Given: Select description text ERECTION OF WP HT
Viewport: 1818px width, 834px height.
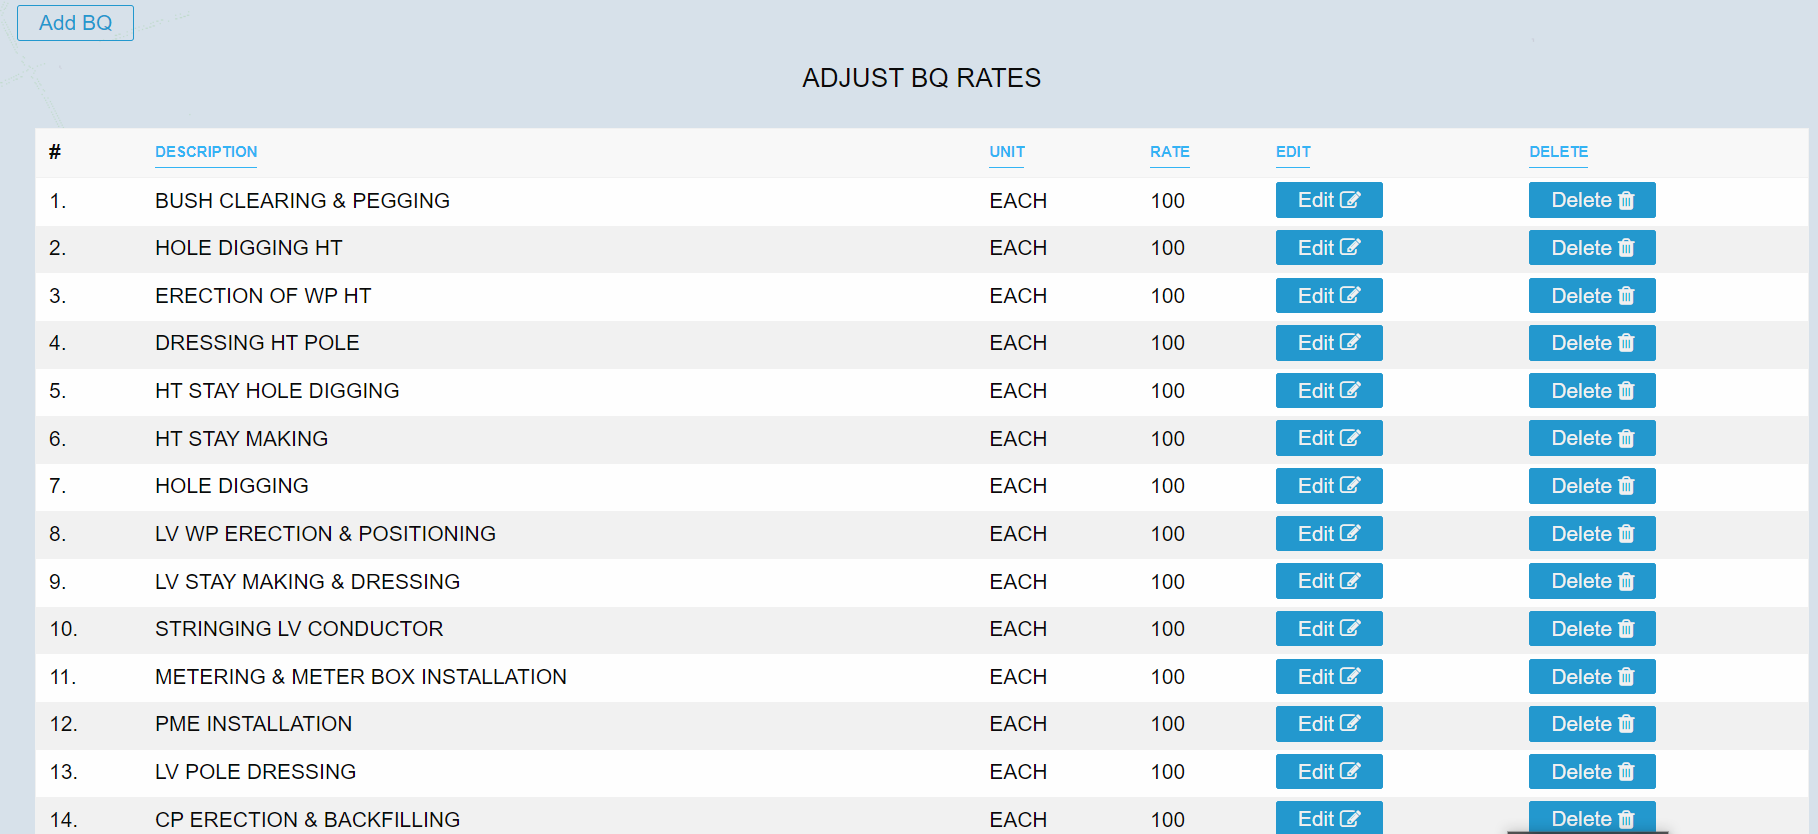Looking at the screenshot, I should pos(263,296).
